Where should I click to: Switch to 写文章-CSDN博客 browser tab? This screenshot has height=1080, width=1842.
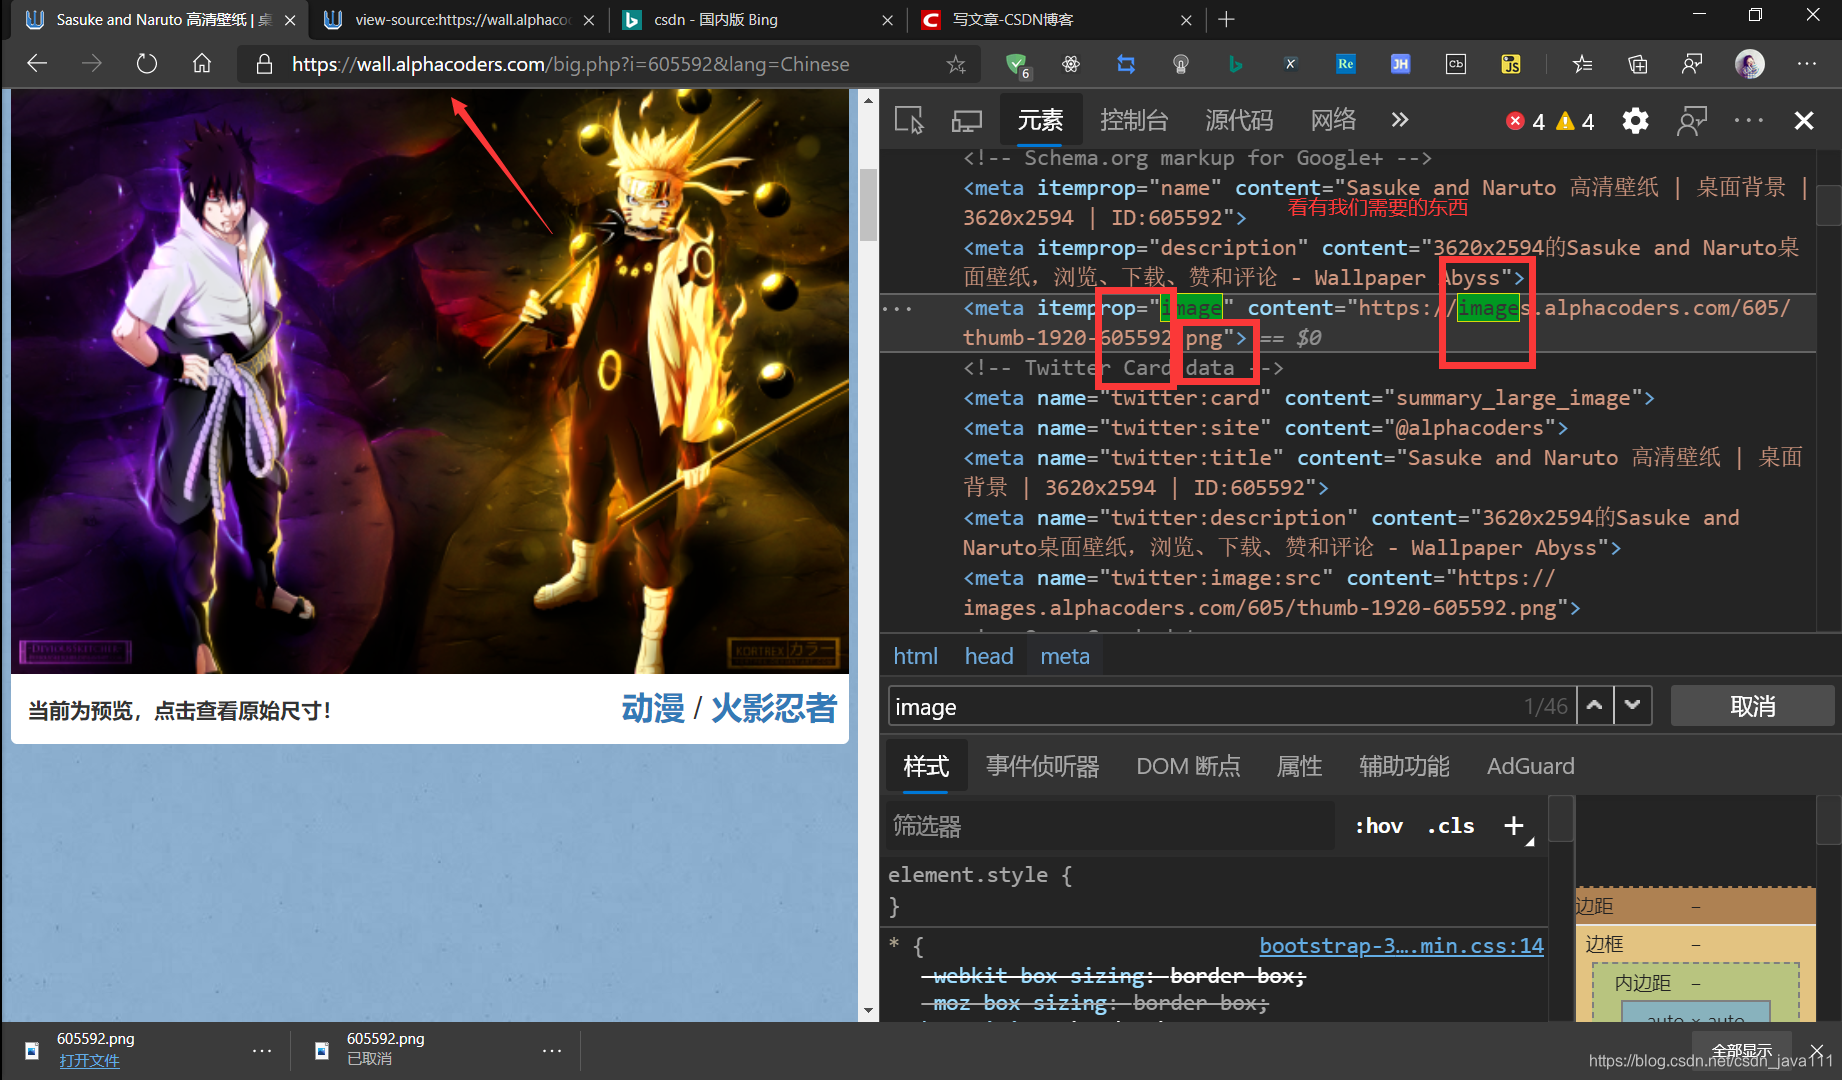tap(1056, 20)
